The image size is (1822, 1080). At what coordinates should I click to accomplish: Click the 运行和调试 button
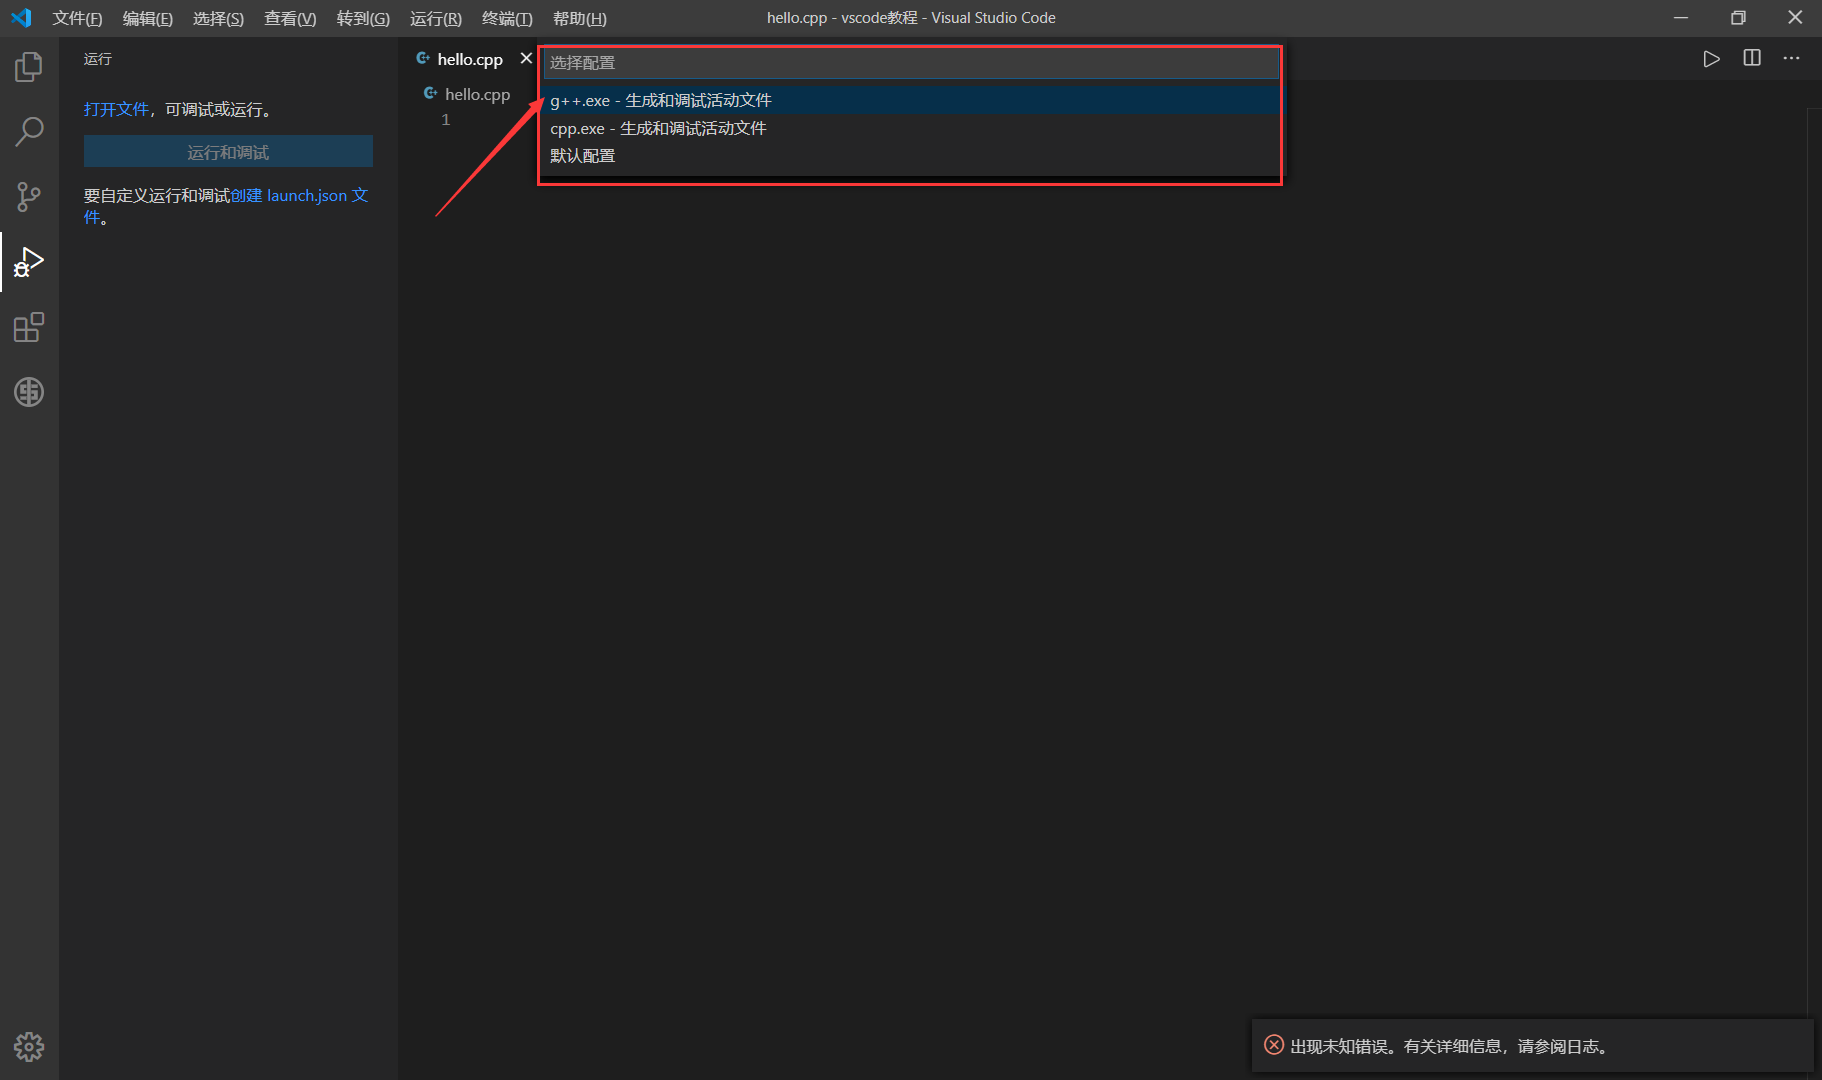tap(228, 152)
